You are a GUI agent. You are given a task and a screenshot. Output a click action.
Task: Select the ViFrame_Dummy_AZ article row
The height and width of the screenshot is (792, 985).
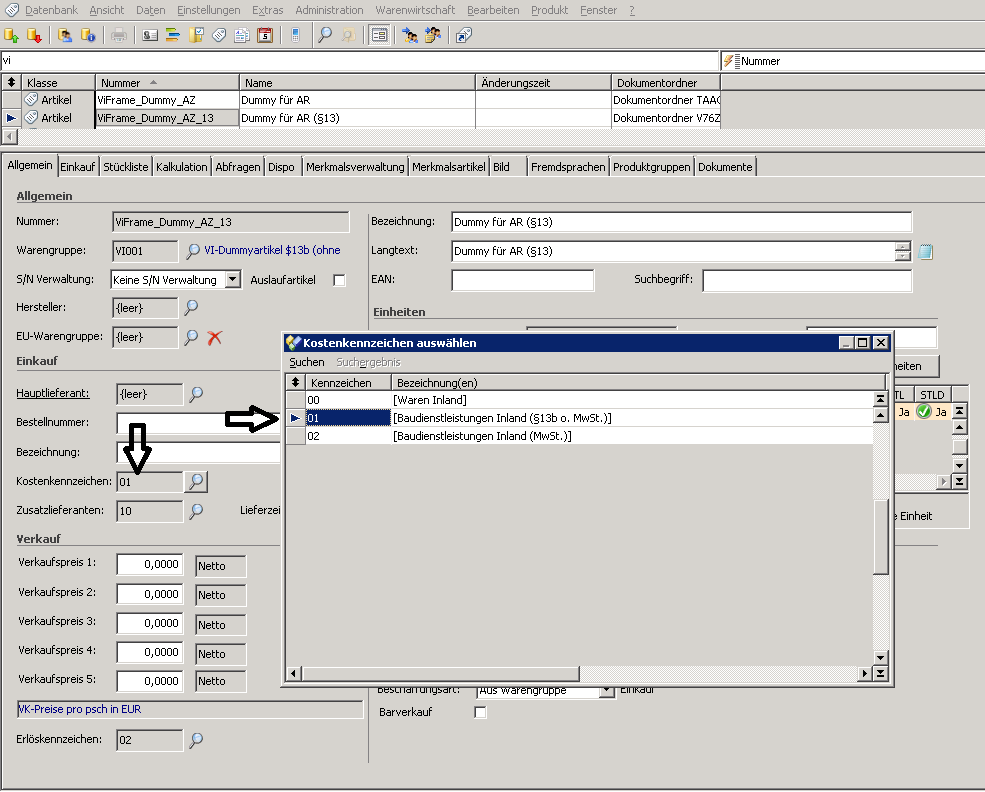(x=361, y=100)
